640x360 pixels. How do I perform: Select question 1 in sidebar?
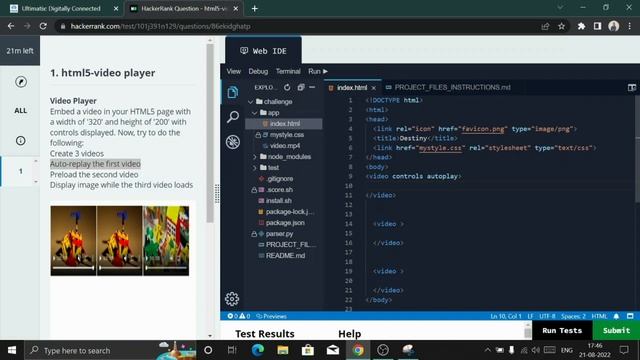point(20,171)
